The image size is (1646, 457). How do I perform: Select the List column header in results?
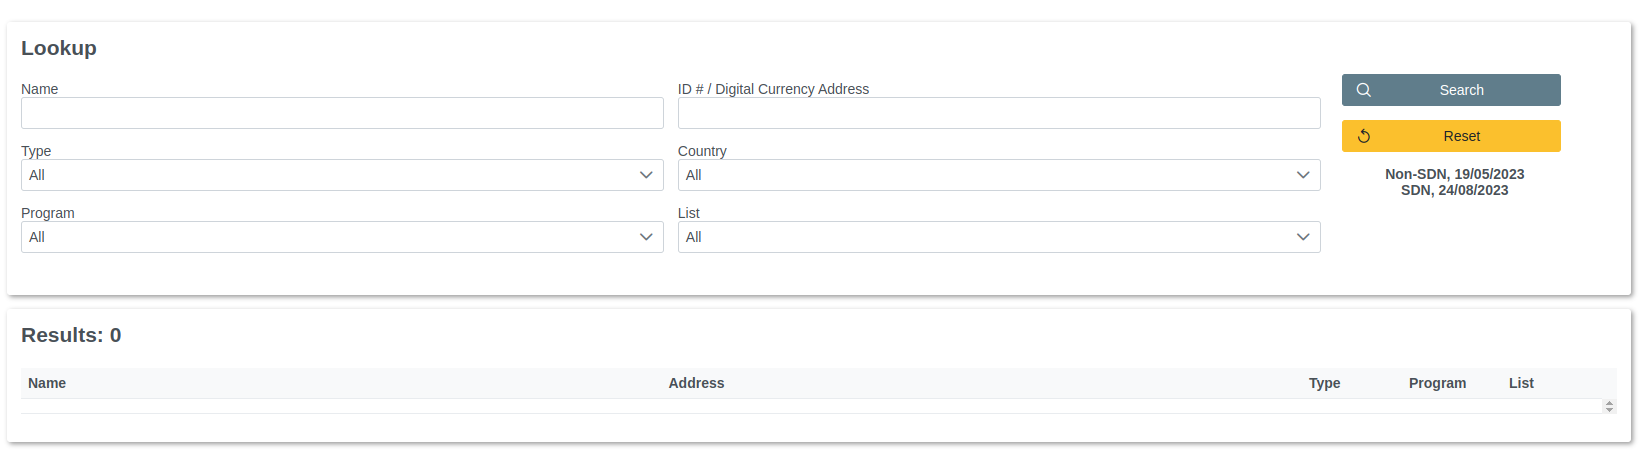point(1521,383)
